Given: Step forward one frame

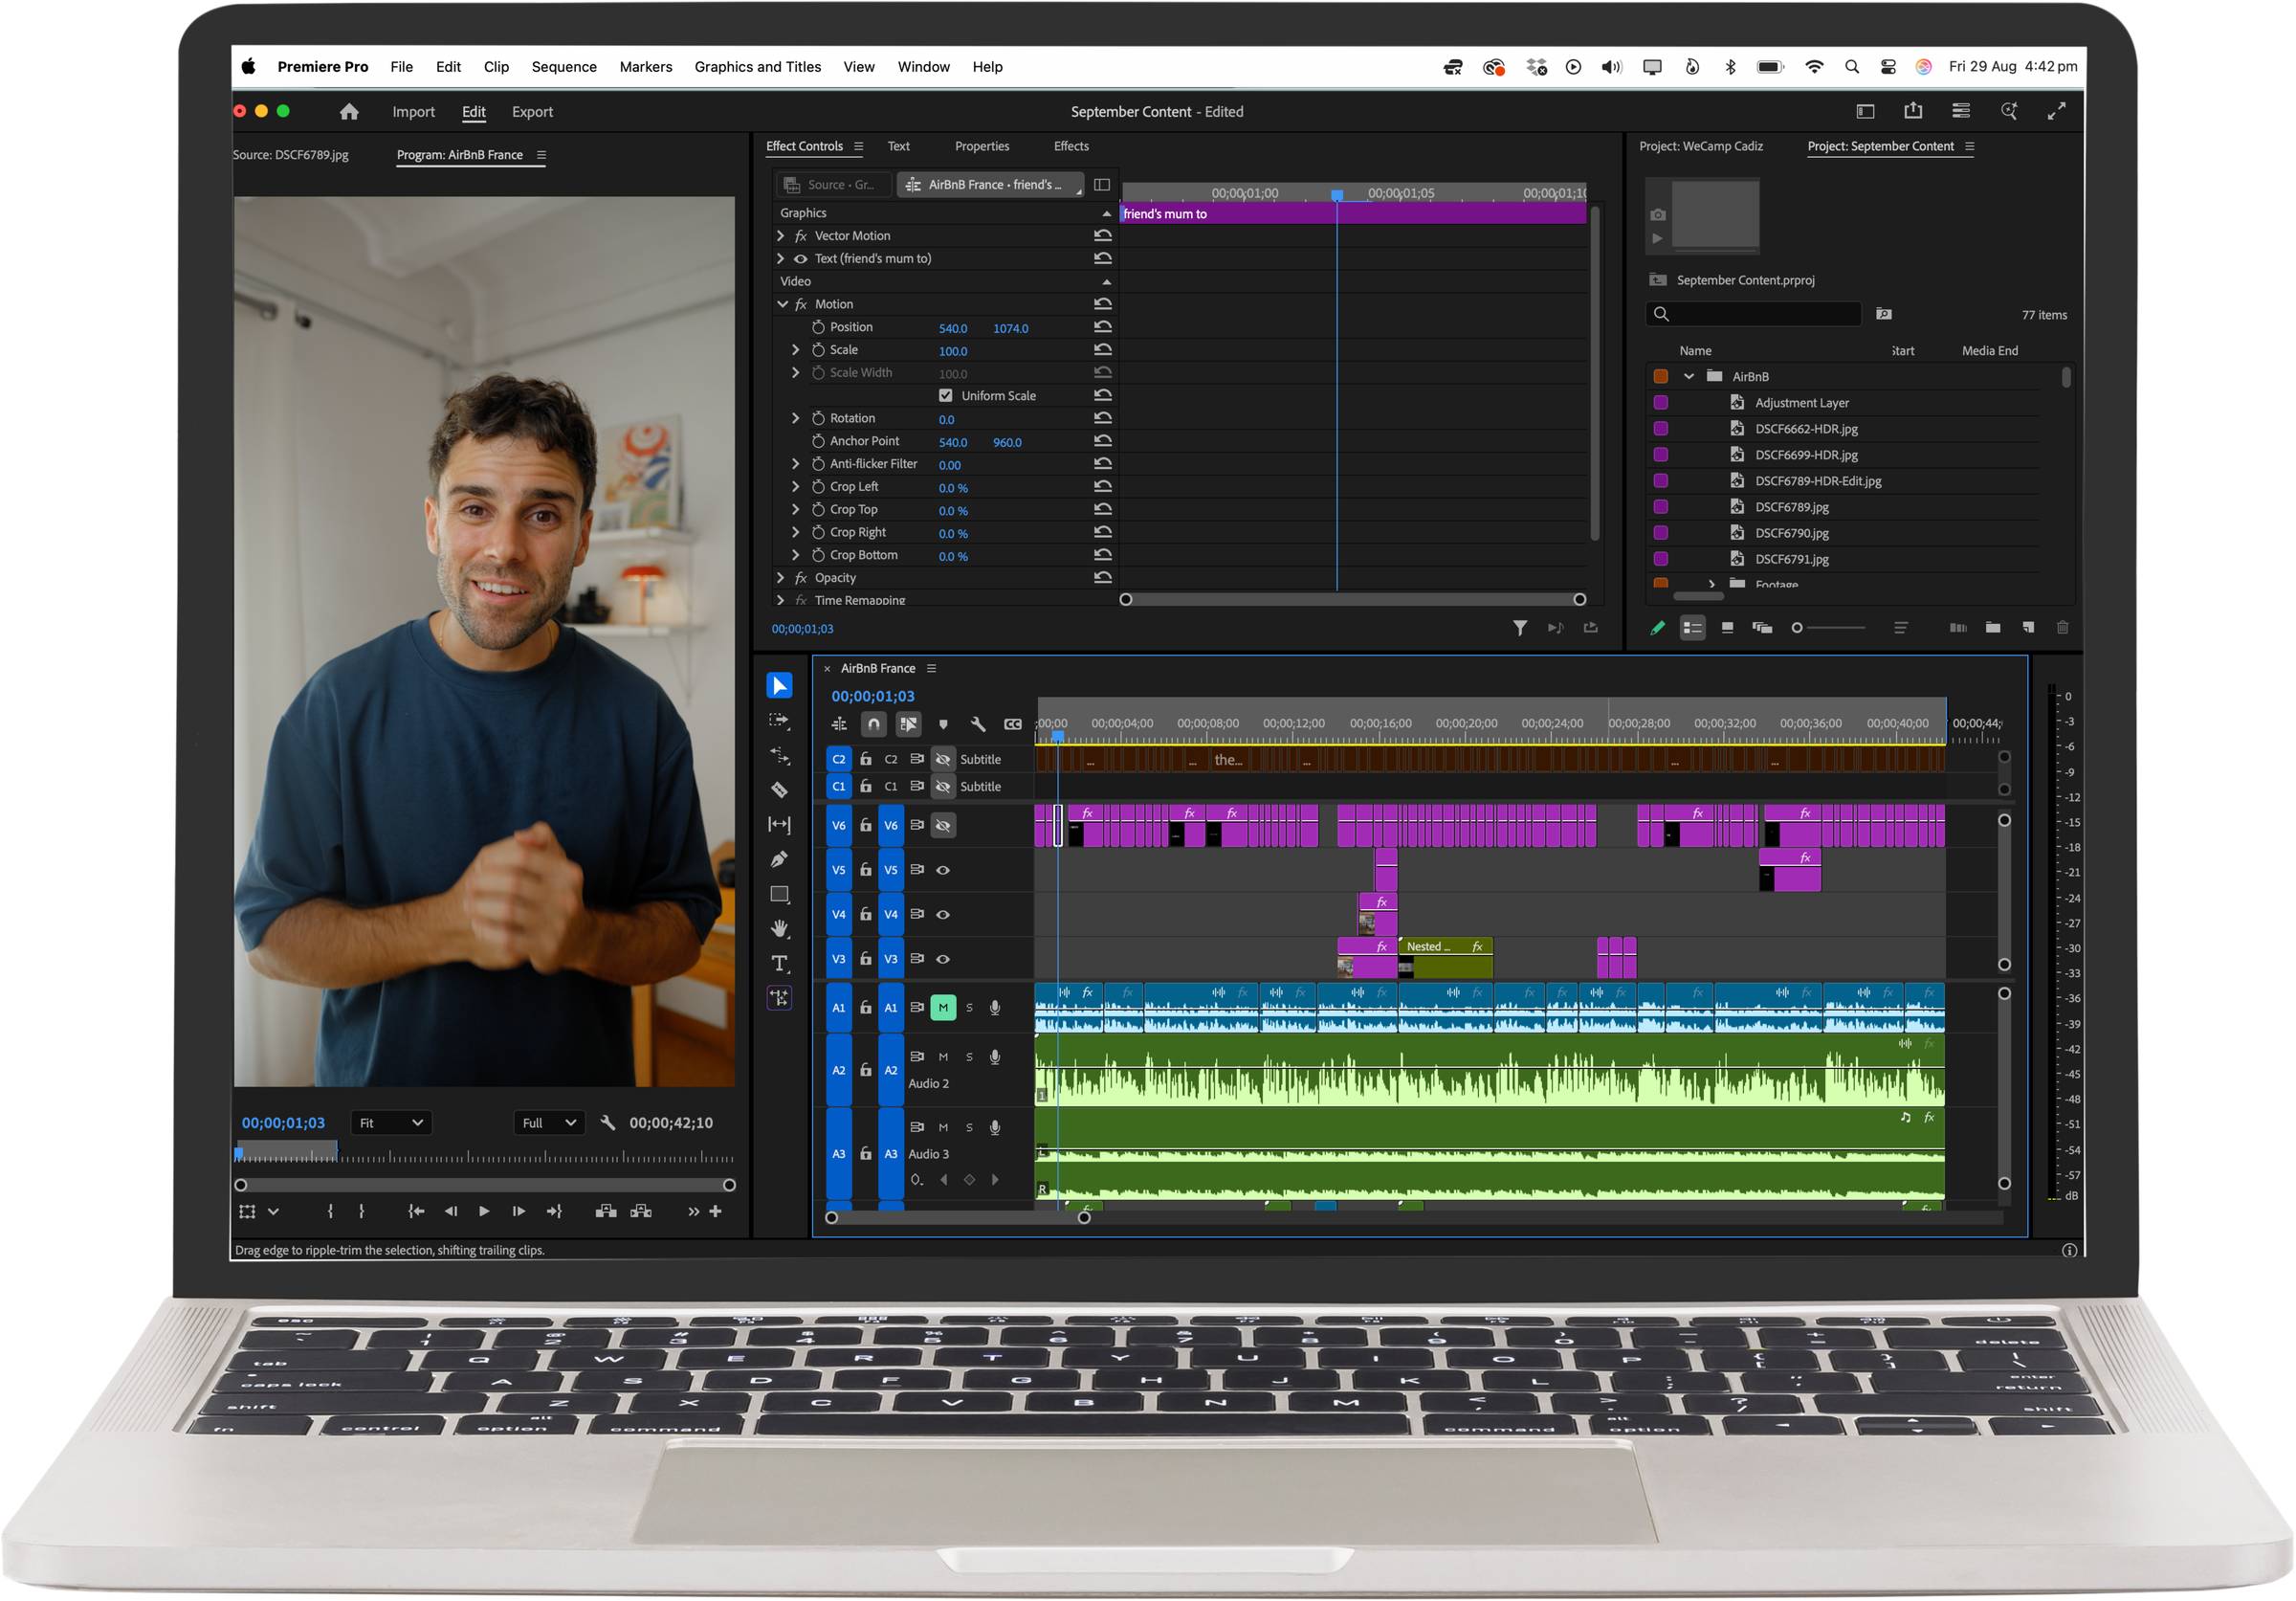Looking at the screenshot, I should pyautogui.click(x=518, y=1211).
